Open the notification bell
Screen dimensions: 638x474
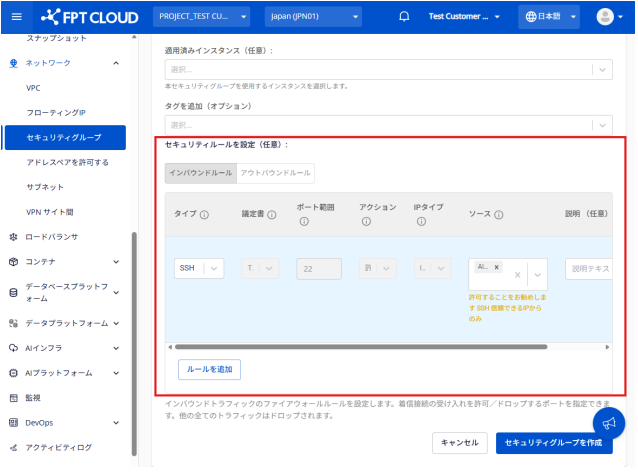tap(404, 17)
